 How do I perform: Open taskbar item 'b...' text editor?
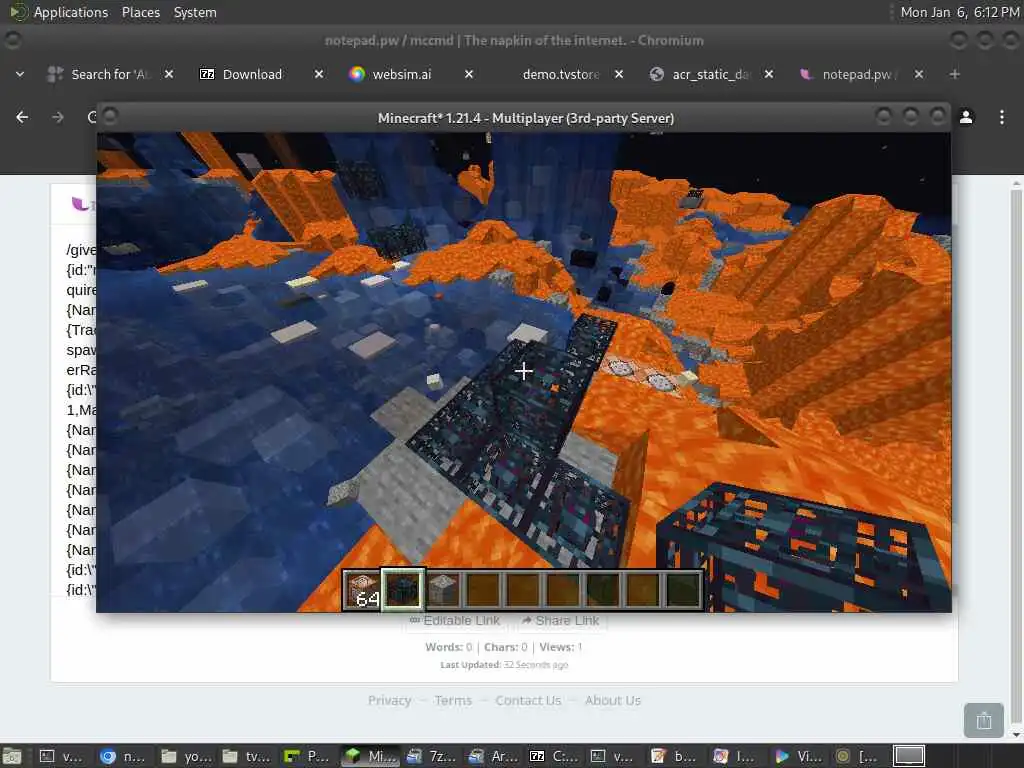(x=675, y=756)
